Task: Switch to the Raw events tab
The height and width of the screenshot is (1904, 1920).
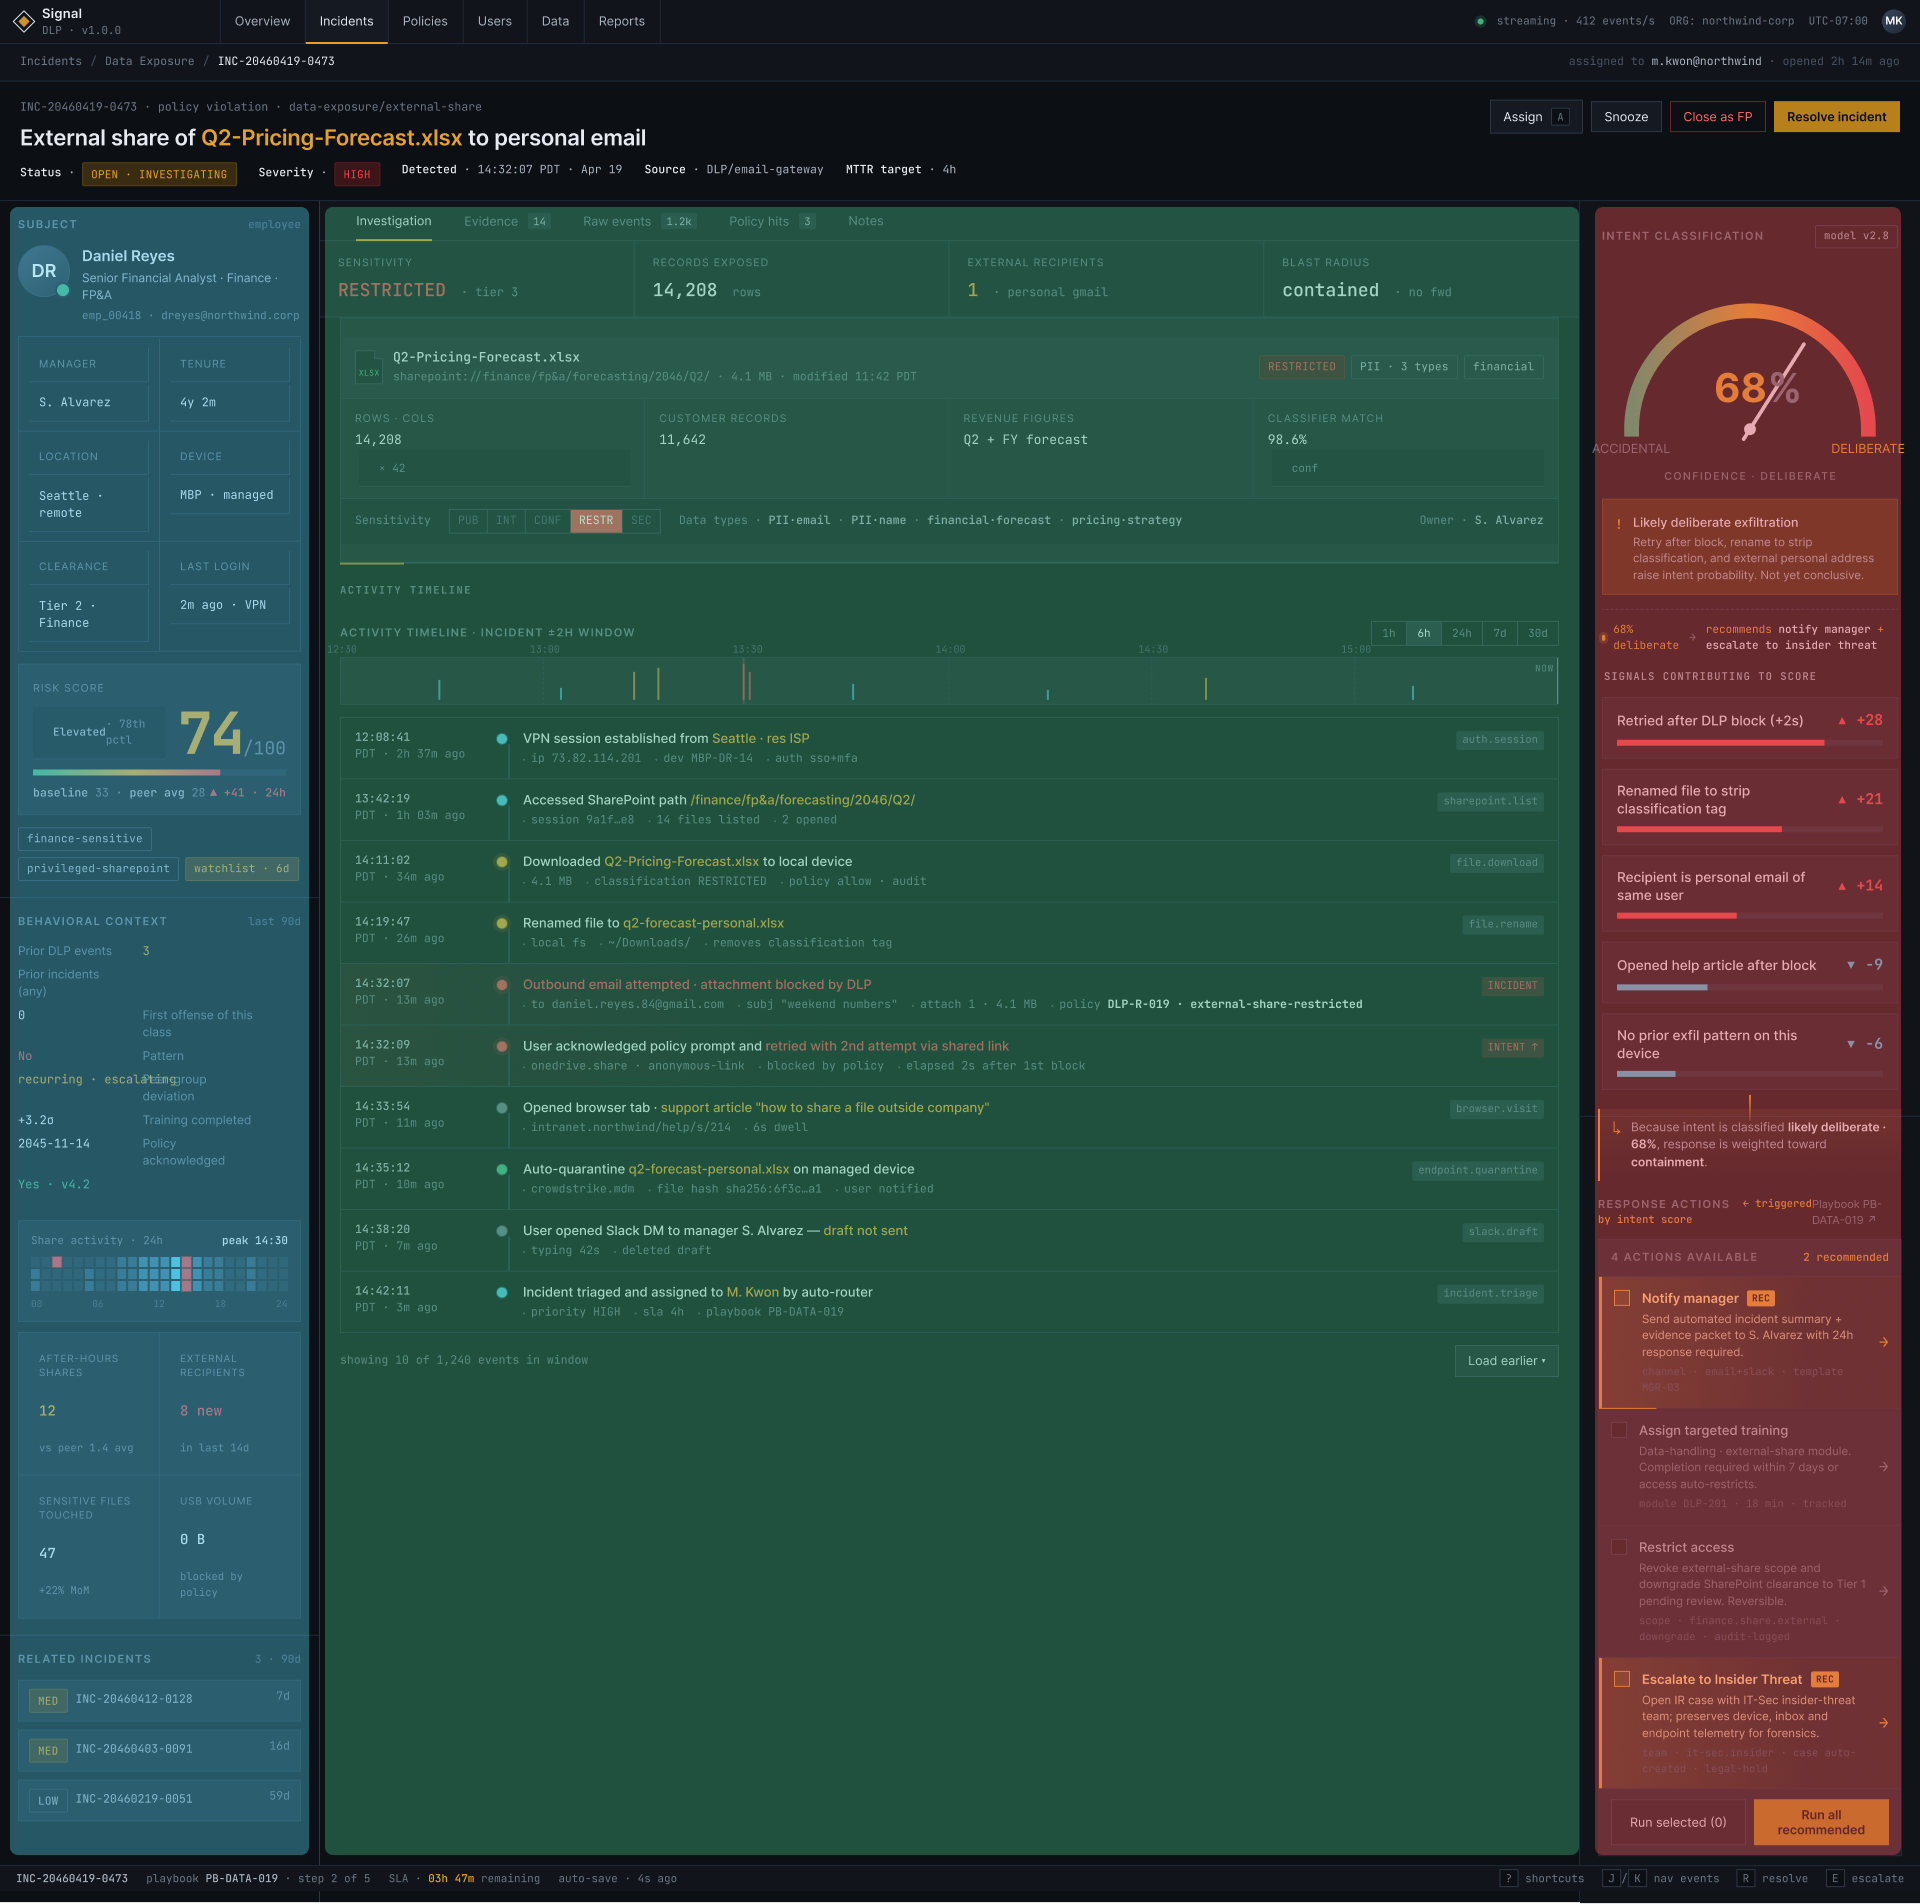Action: point(639,222)
